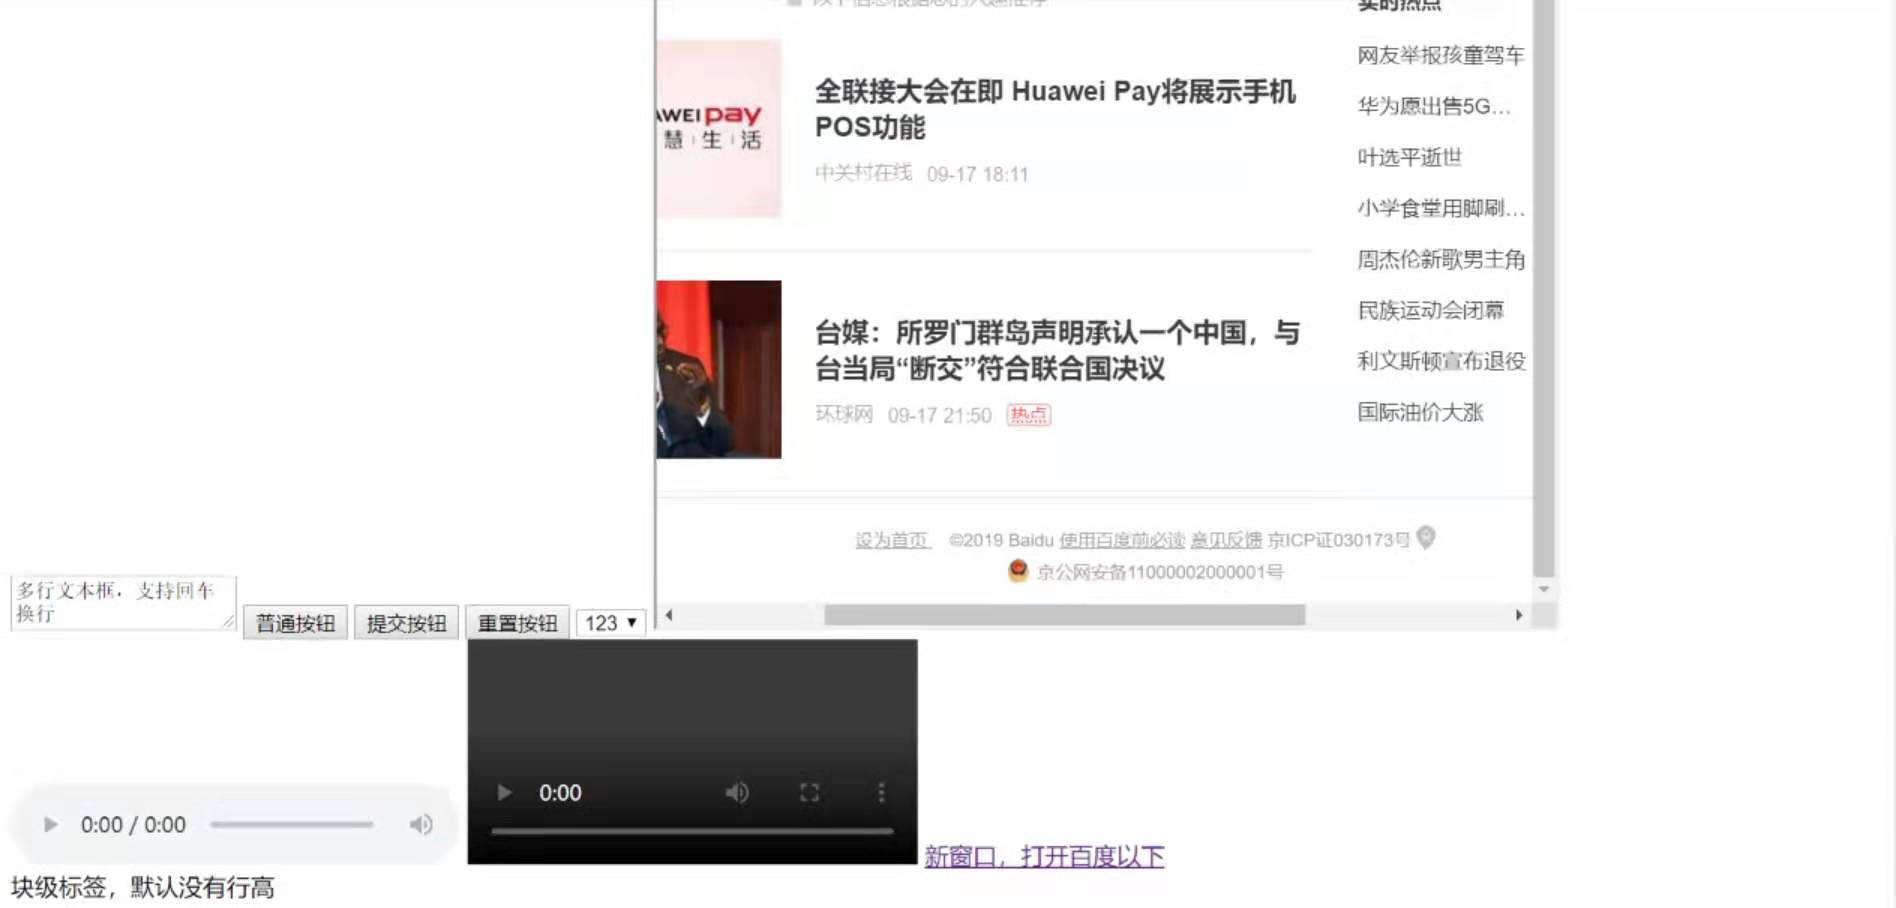Open hot topic 网友举报孩童驾车

1441,55
